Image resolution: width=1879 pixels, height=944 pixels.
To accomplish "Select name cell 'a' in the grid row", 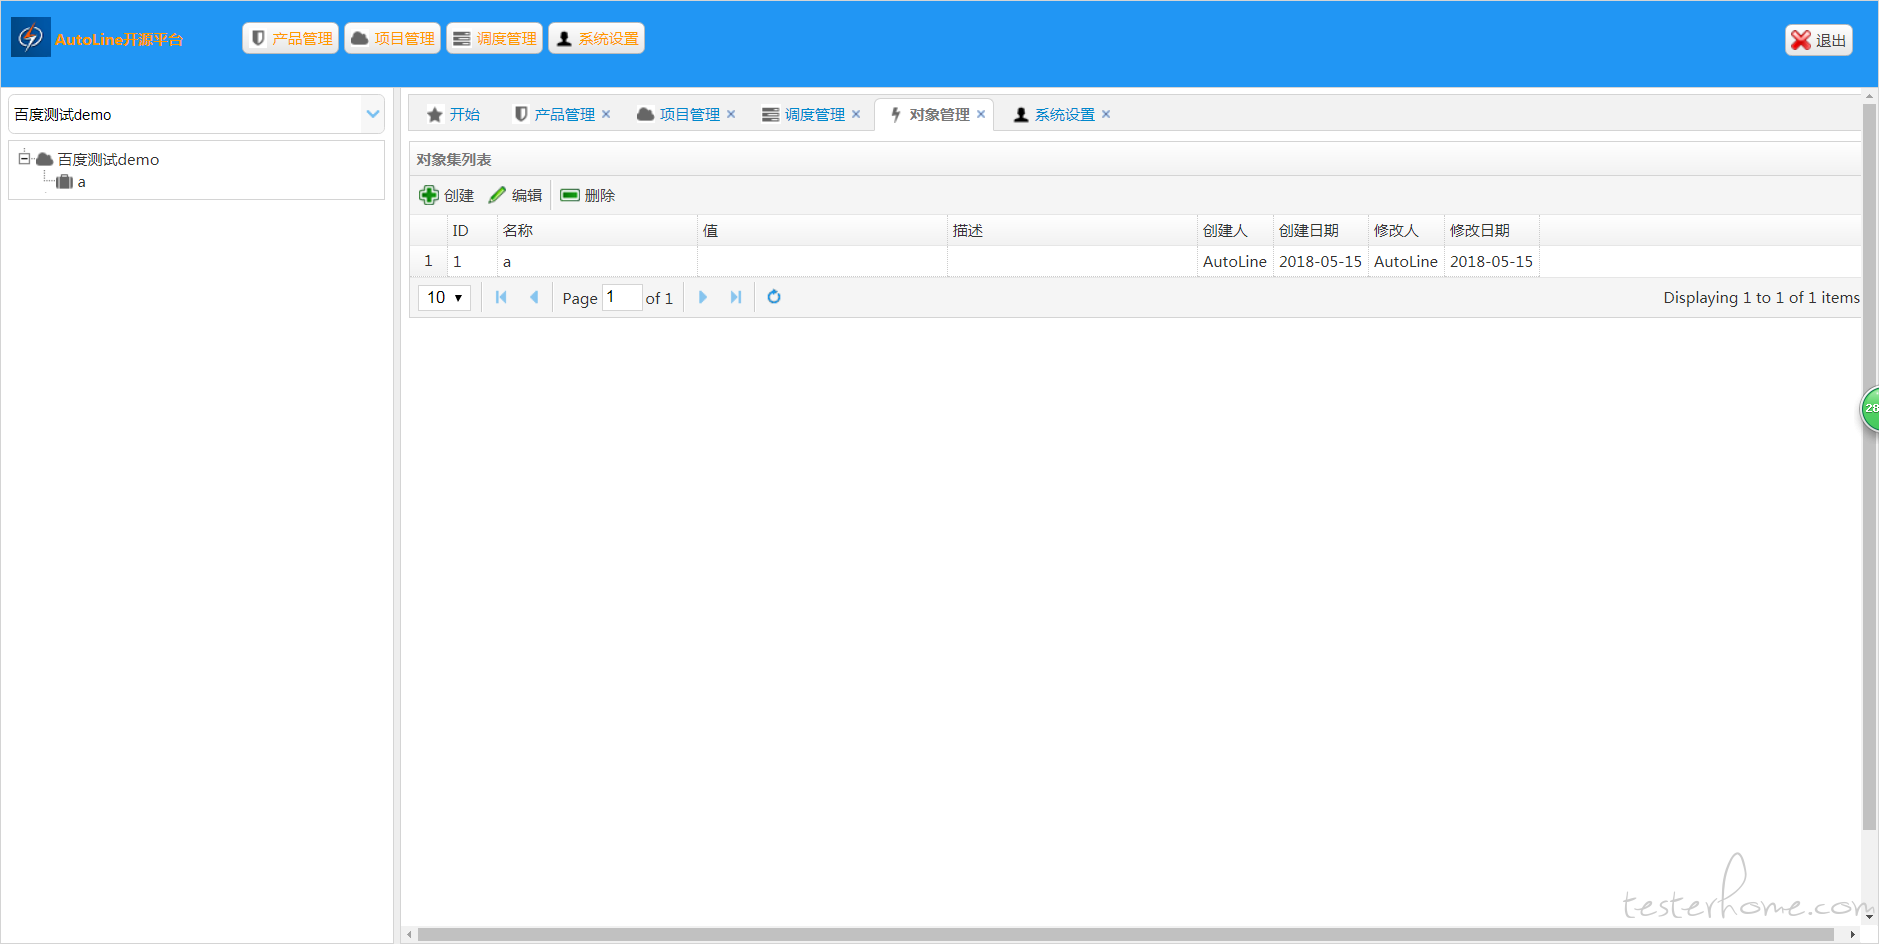I will click(597, 261).
